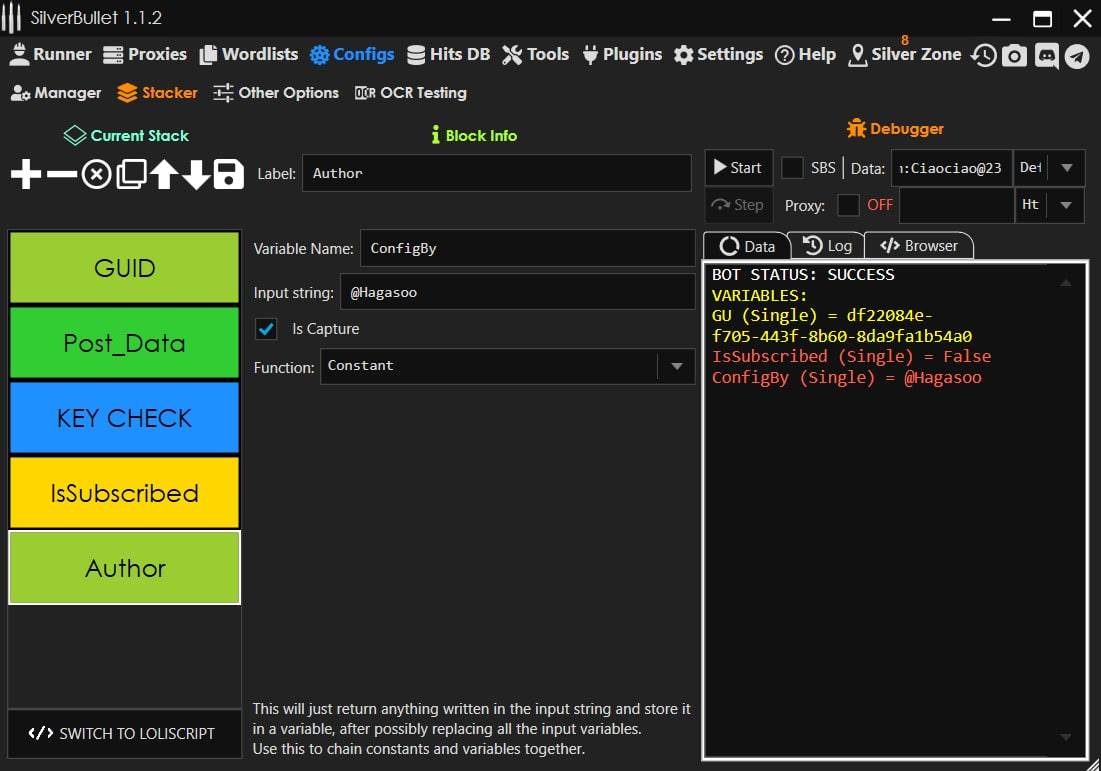Toggle the Proxy checkbox in debugger
The height and width of the screenshot is (771, 1101).
[x=848, y=205]
